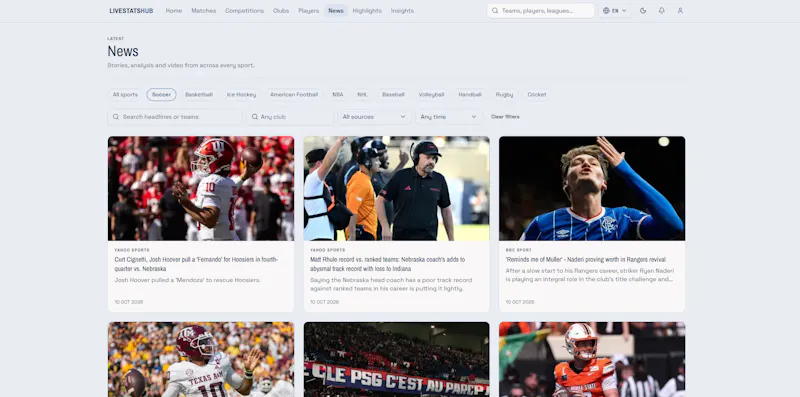
Task: Open the orange-jersey quarterback article image
Action: [592, 359]
